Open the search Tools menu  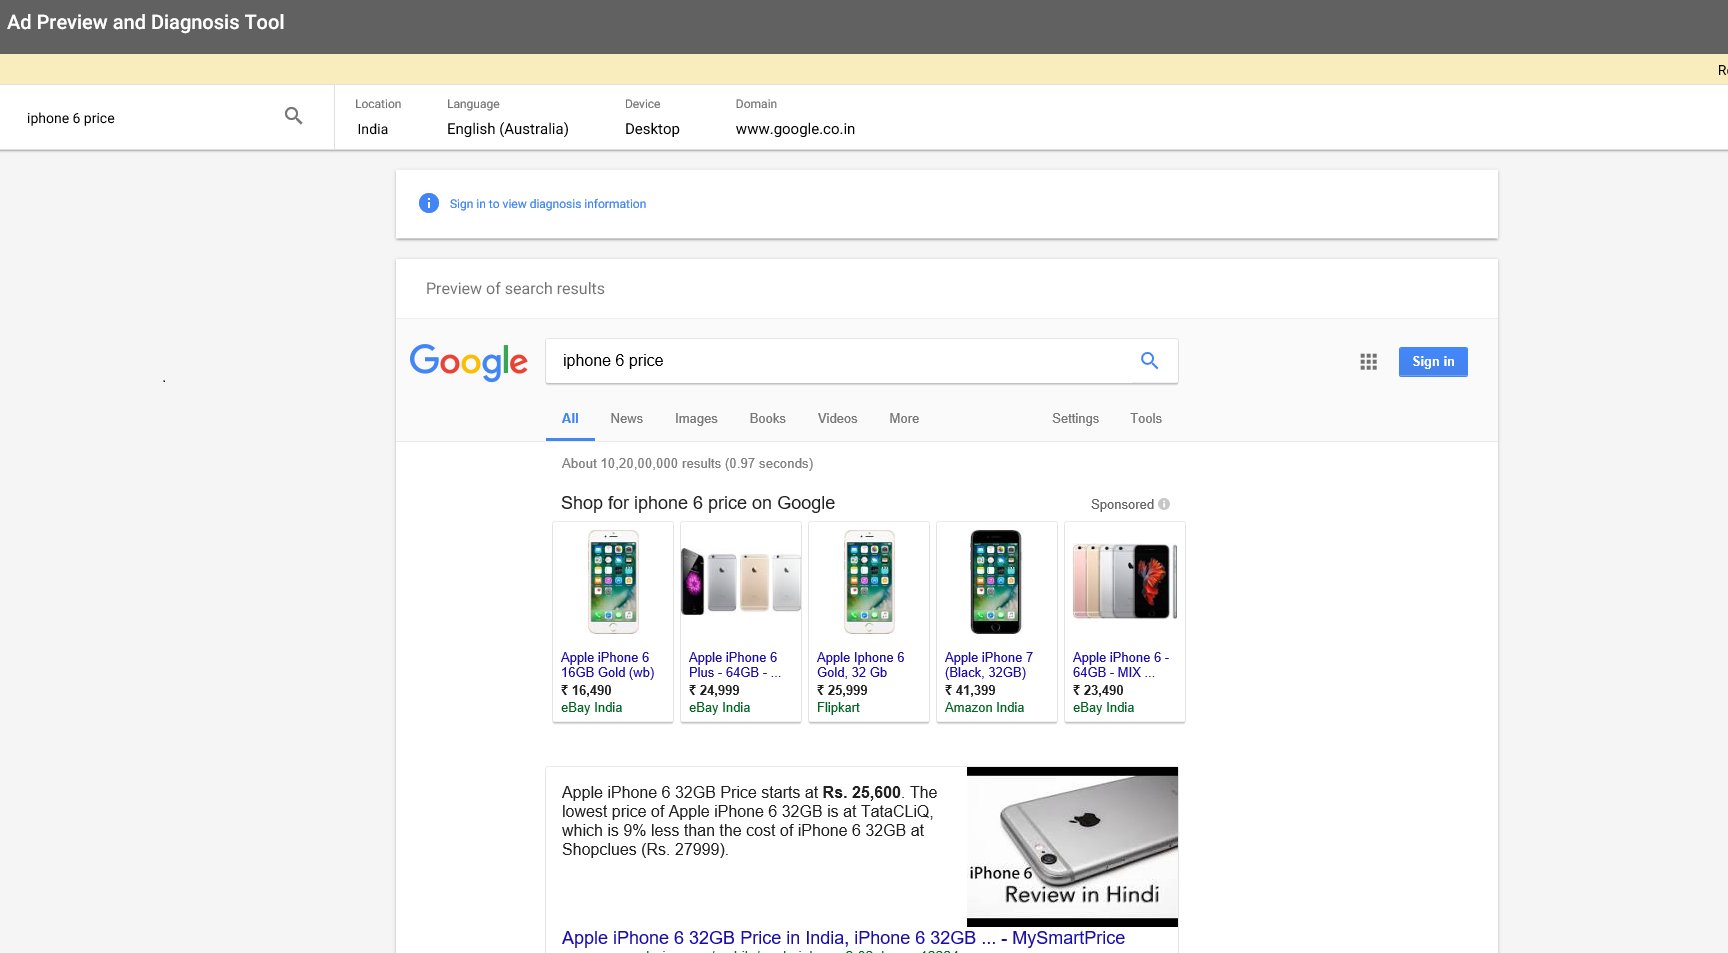pos(1146,418)
